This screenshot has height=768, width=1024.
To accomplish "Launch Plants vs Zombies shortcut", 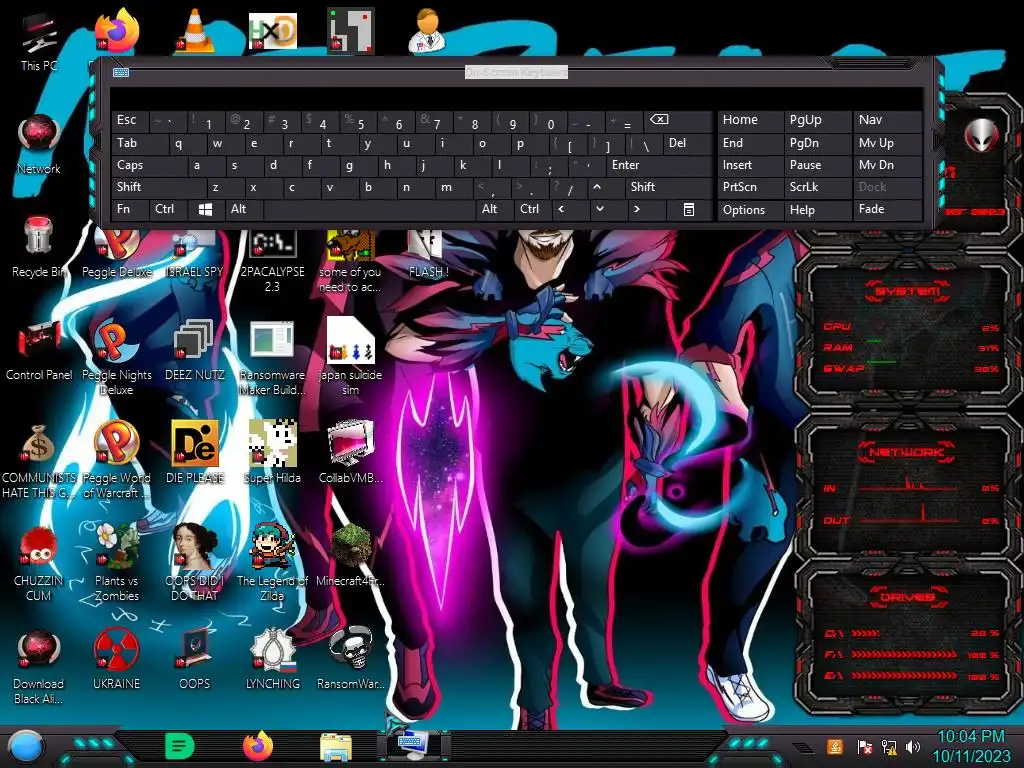I will click(117, 562).
